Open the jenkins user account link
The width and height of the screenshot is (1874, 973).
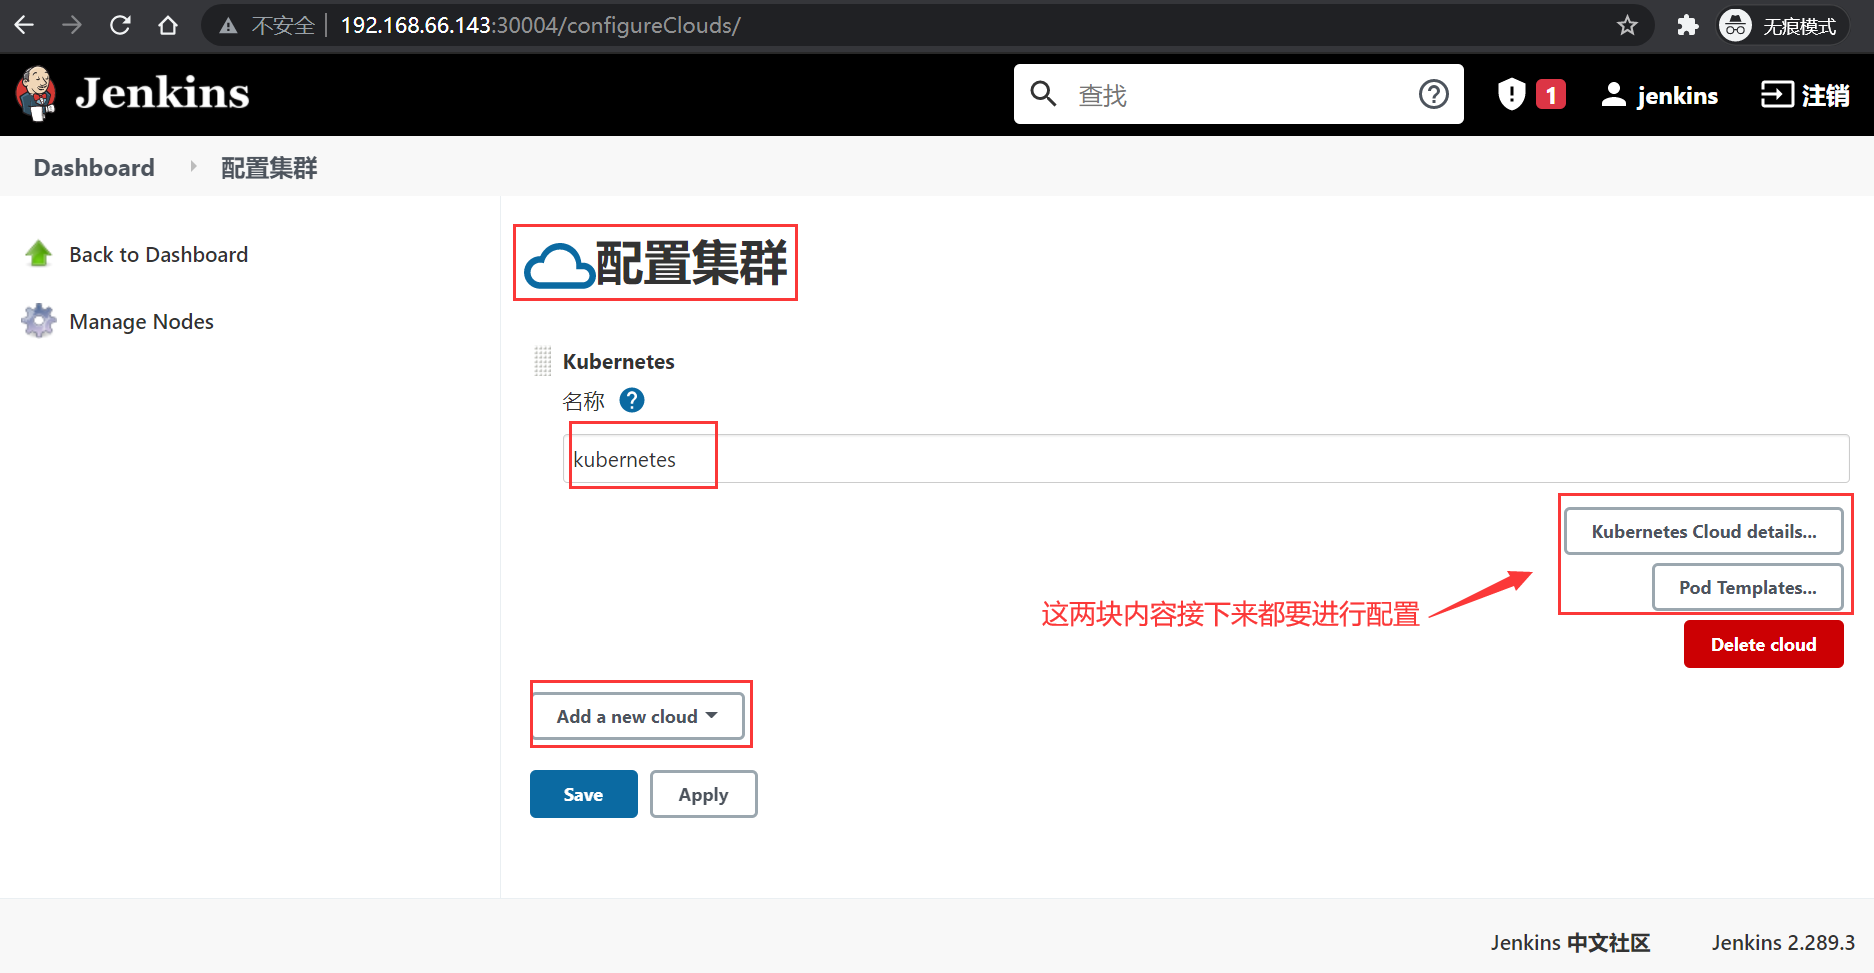point(1677,95)
